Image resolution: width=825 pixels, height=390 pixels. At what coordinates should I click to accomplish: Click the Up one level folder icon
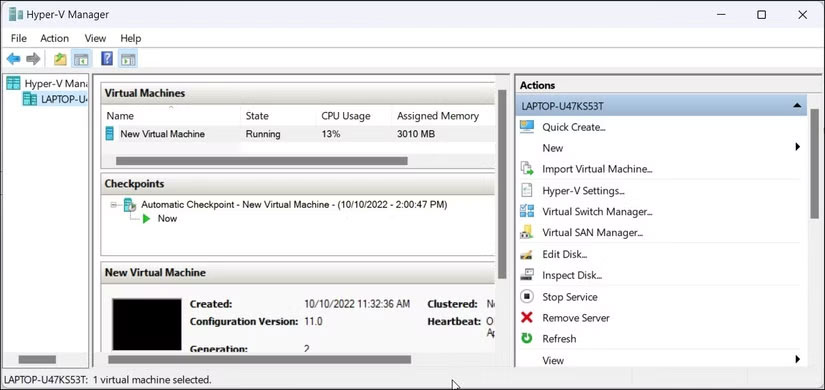tap(61, 59)
